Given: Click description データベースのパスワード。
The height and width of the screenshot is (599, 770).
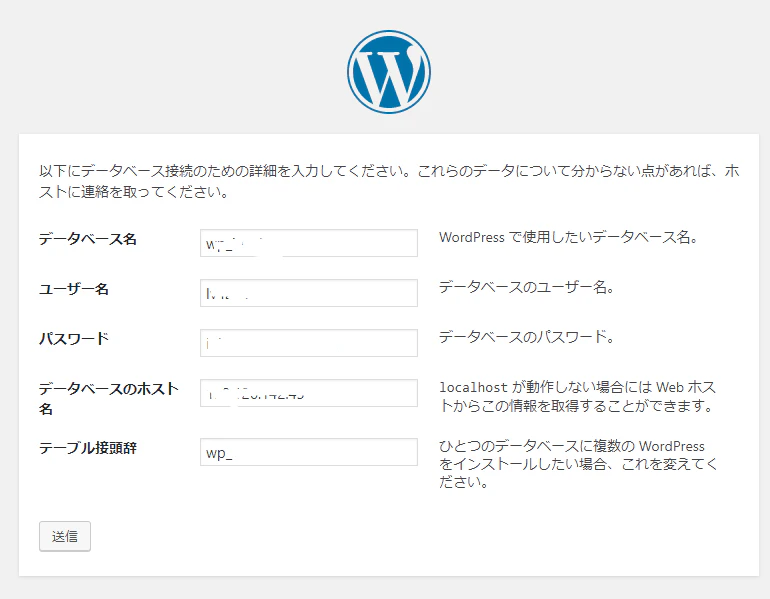Looking at the screenshot, I should (526, 337).
